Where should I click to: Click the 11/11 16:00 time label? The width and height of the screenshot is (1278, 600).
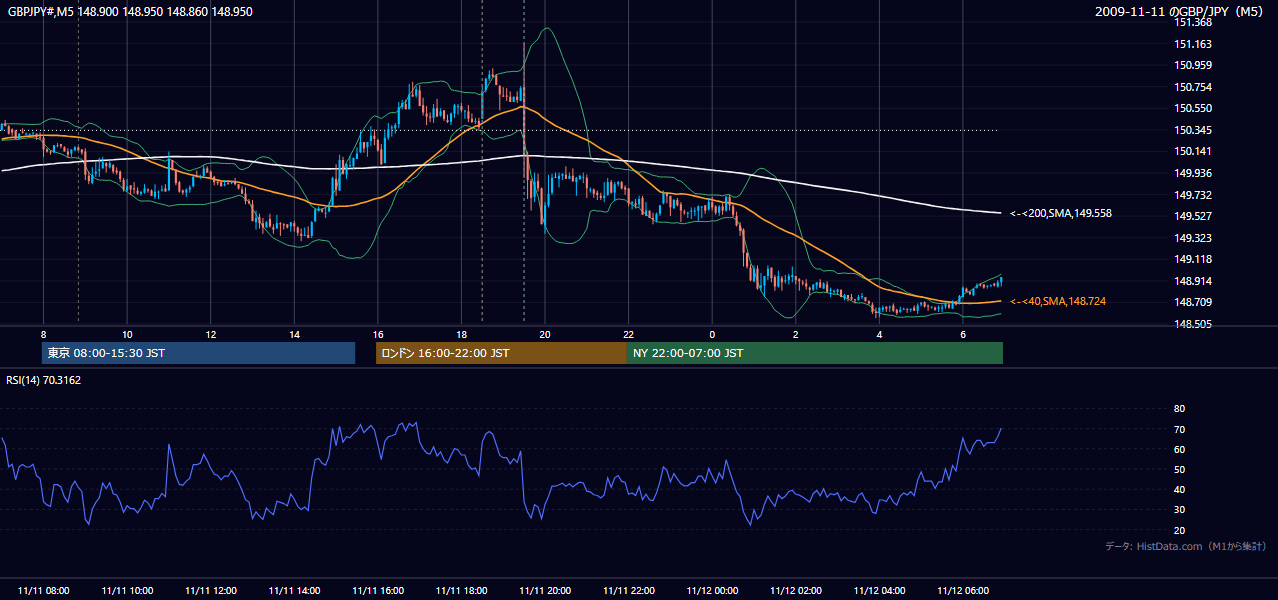pyautogui.click(x=378, y=591)
